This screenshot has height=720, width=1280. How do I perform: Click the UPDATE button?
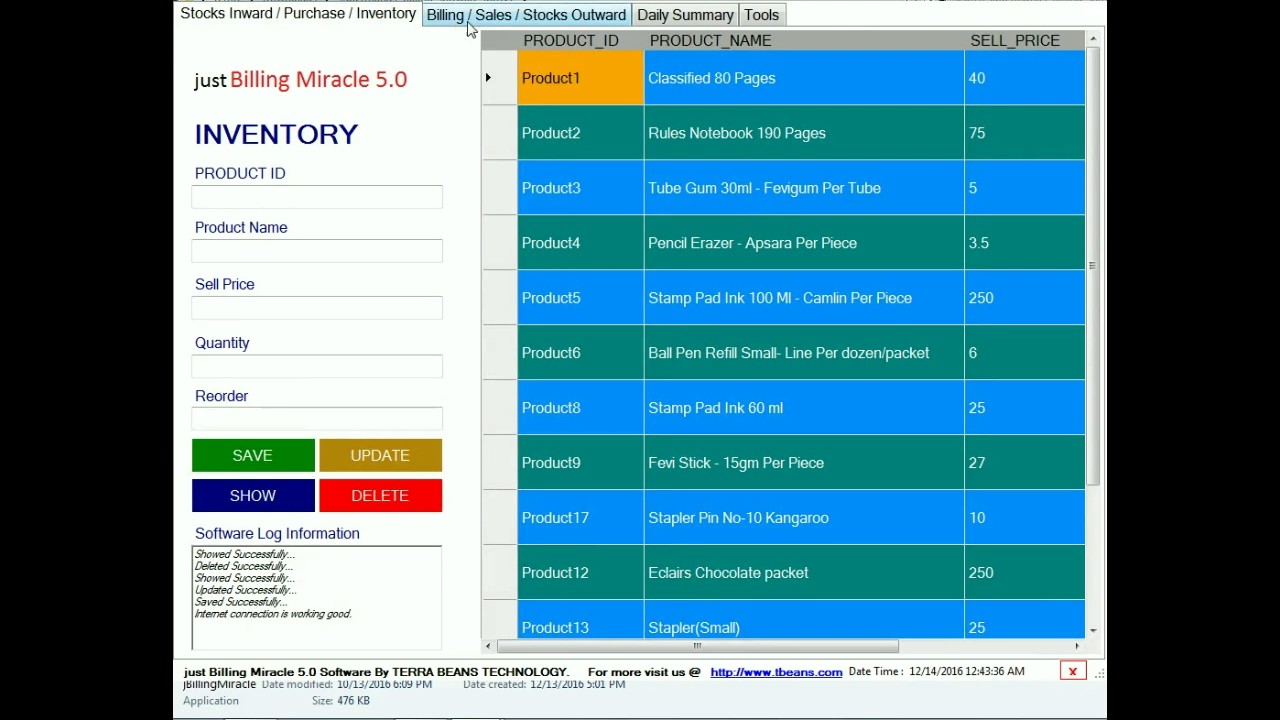tap(380, 455)
